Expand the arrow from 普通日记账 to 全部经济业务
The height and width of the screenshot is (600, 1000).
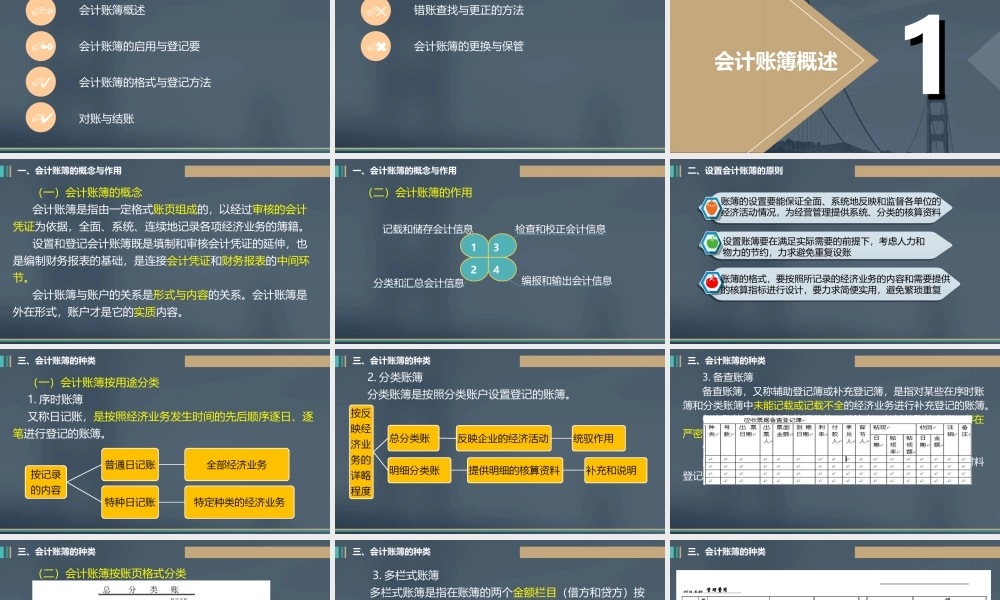point(168,464)
